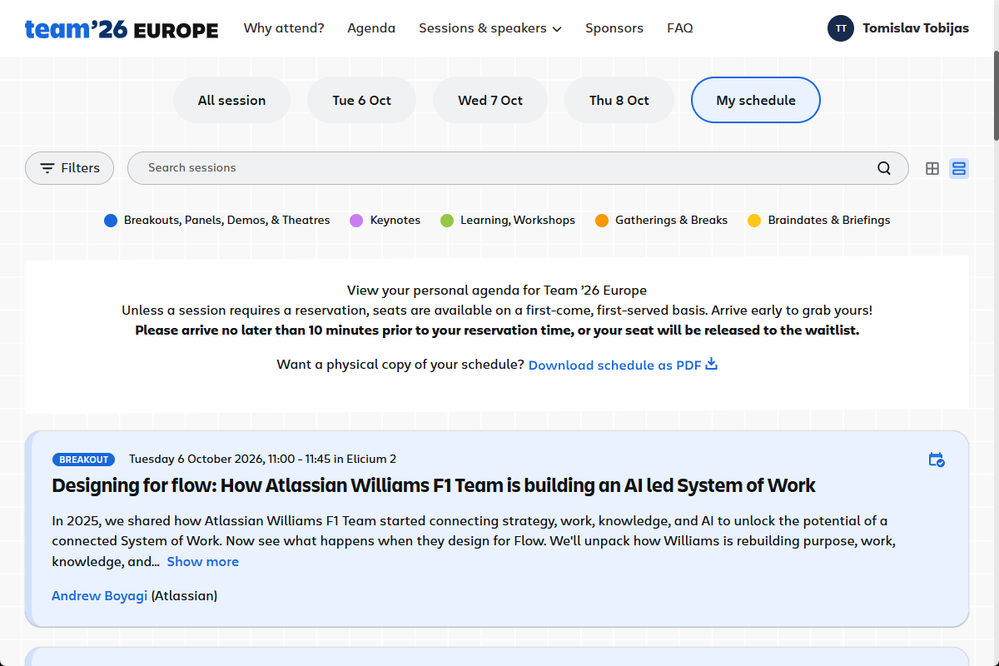
Task: Click the Braindates & Briefings legend label
Action: (x=829, y=221)
